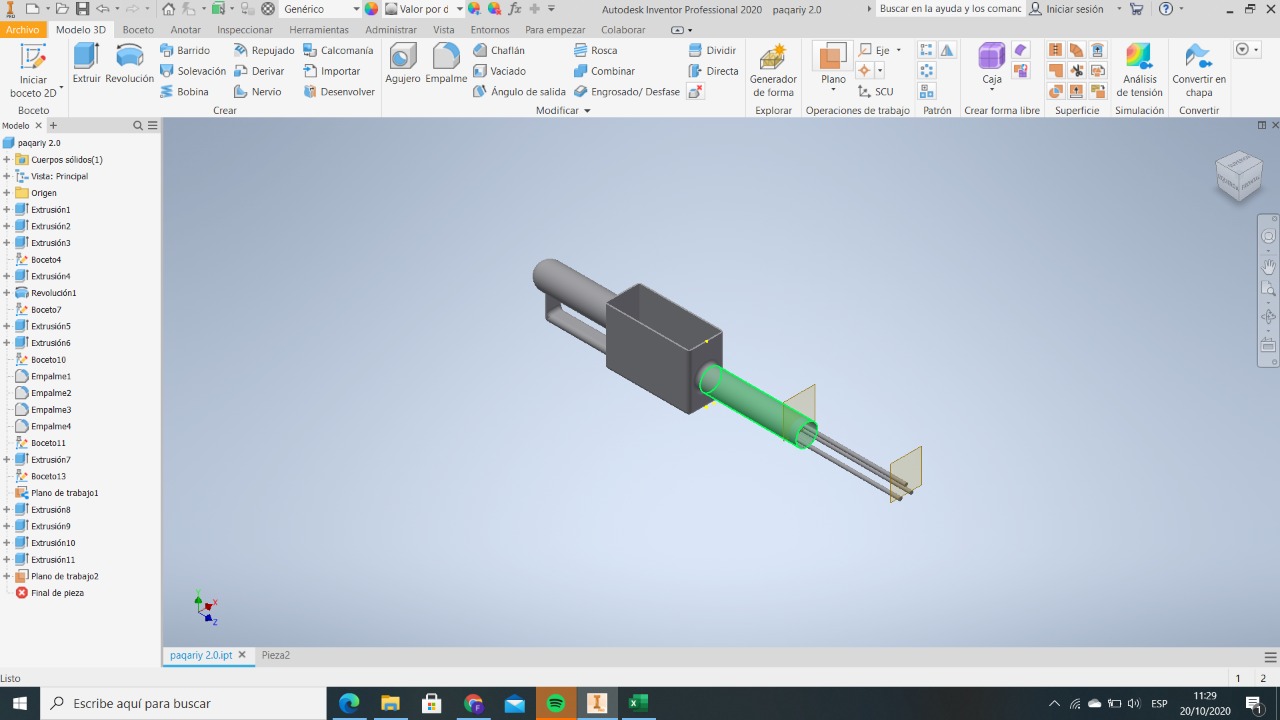Choose the Solevación loft tool

[x=193, y=71]
